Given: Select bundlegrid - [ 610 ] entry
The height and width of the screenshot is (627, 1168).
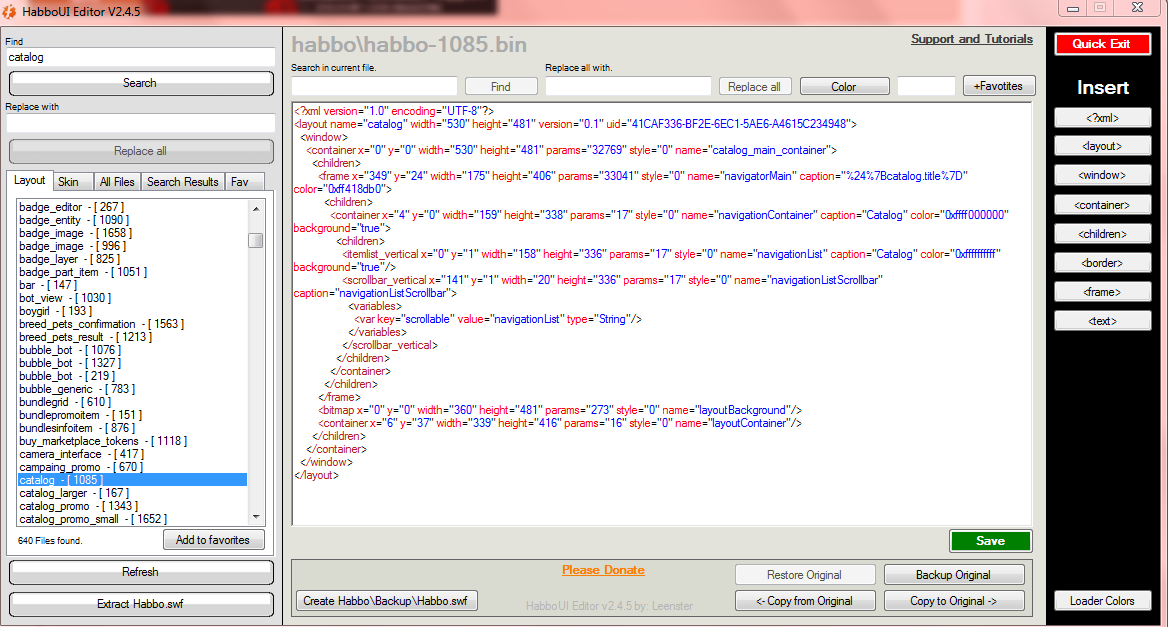Looking at the screenshot, I should pos(65,403).
